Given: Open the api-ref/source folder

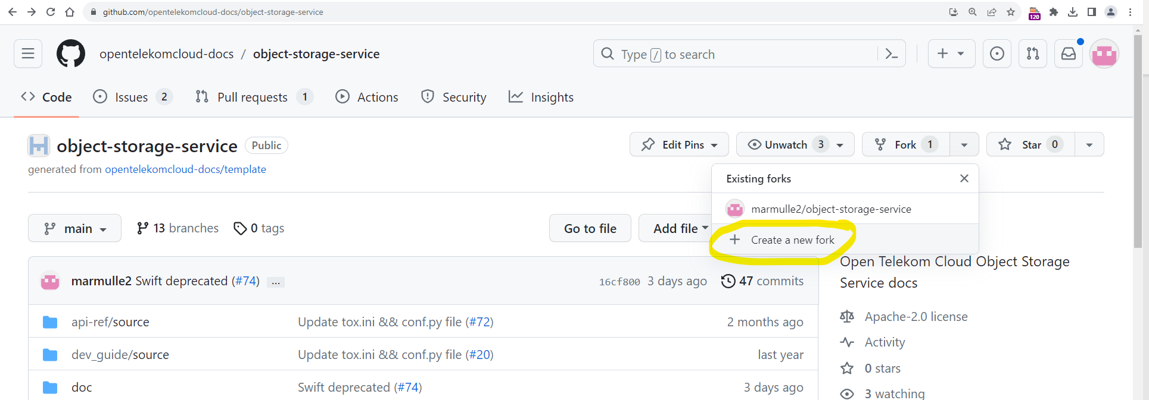Looking at the screenshot, I should point(110,322).
